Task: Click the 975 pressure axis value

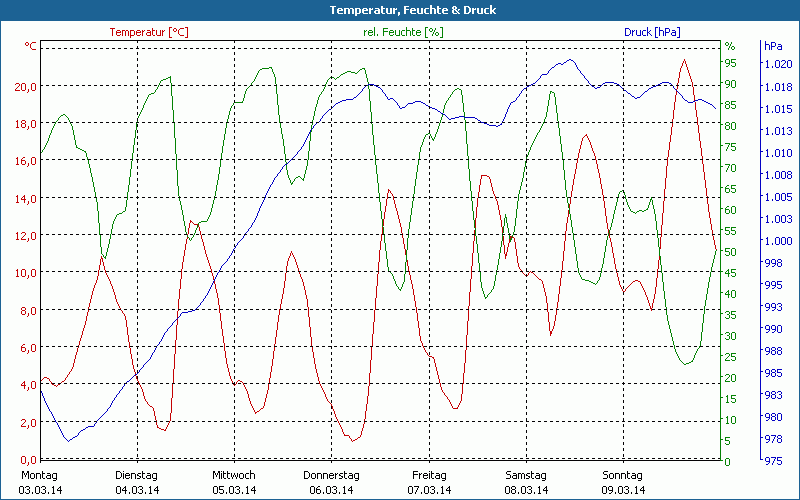Action: [773, 461]
